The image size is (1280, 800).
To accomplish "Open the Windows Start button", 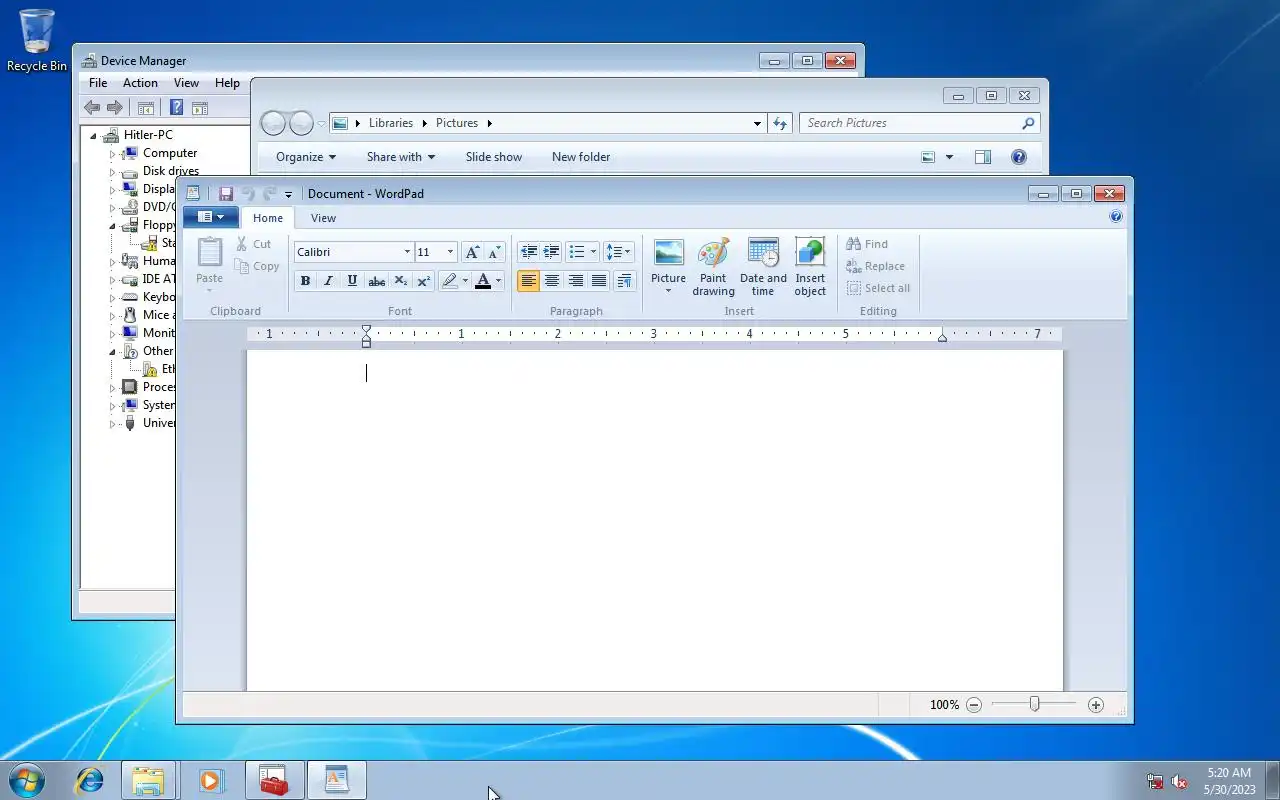I will [x=27, y=779].
